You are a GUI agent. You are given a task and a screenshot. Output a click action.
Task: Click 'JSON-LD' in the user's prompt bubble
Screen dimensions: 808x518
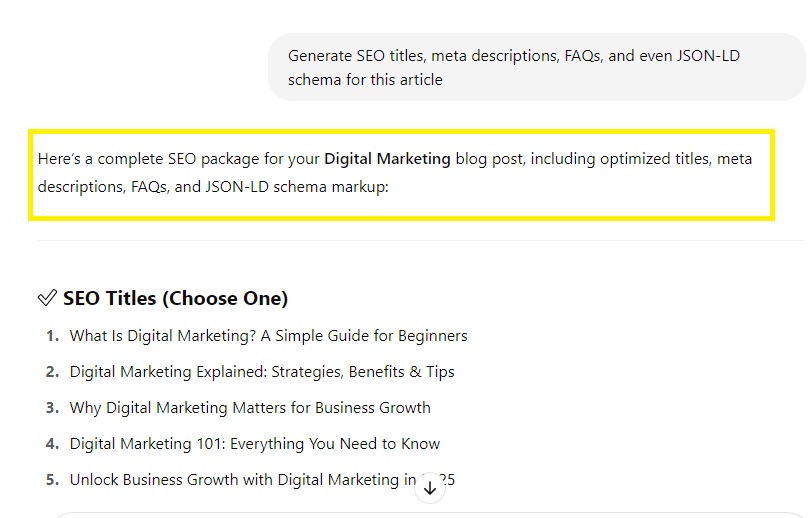[708, 56]
